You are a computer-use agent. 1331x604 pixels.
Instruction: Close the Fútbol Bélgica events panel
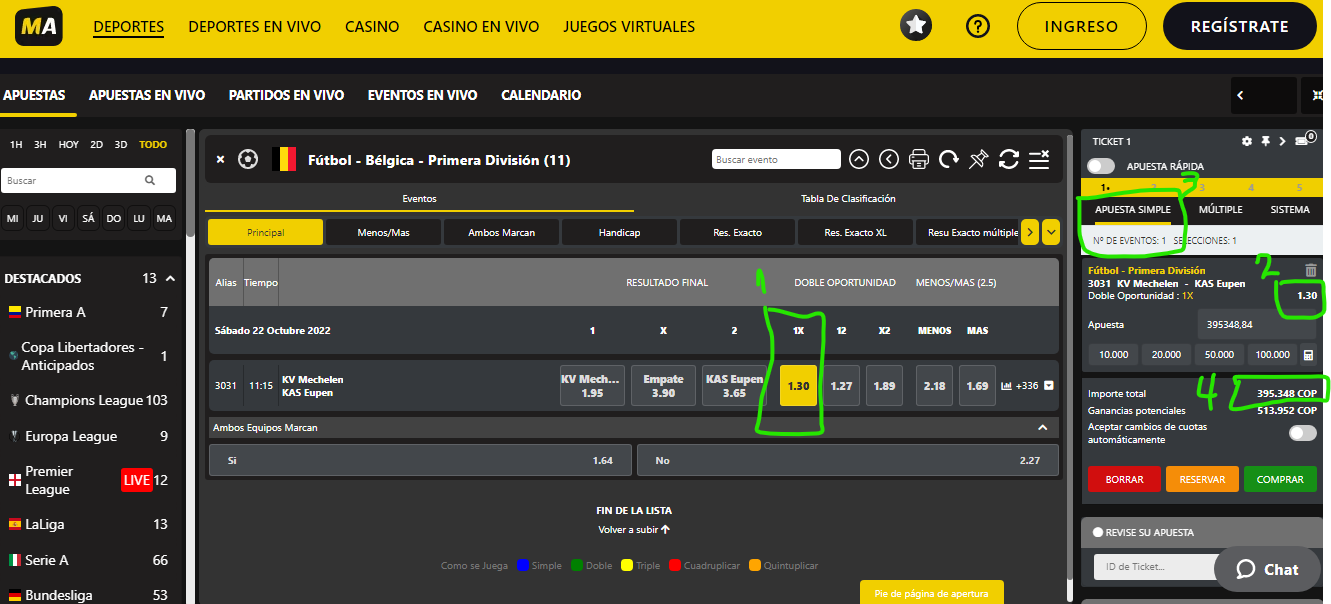(x=220, y=159)
